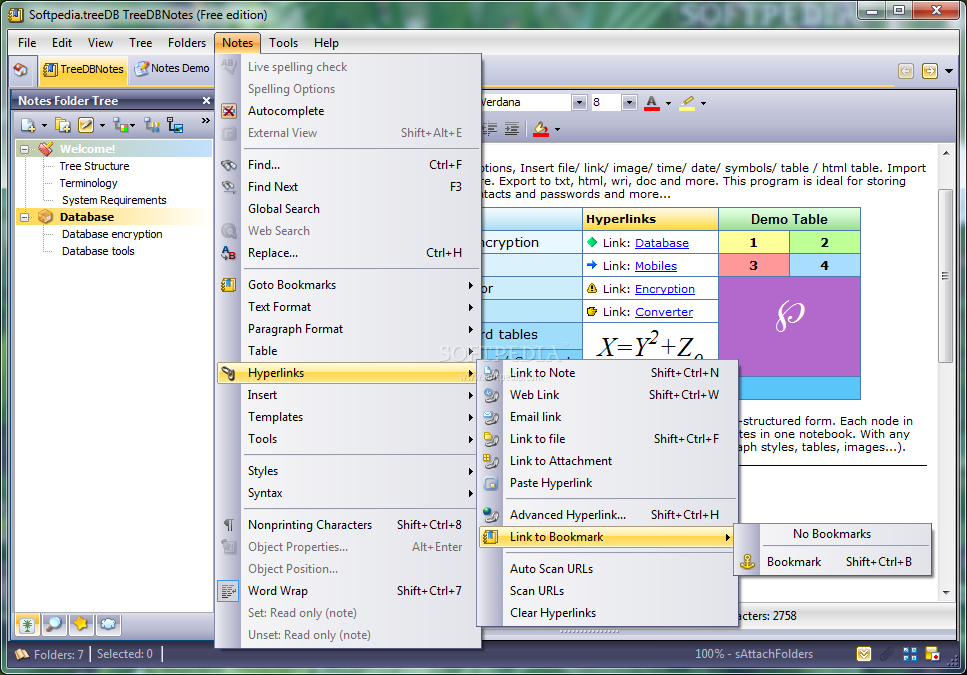The width and height of the screenshot is (967, 675).
Task: Select the System Requirements note
Action: [x=114, y=200]
